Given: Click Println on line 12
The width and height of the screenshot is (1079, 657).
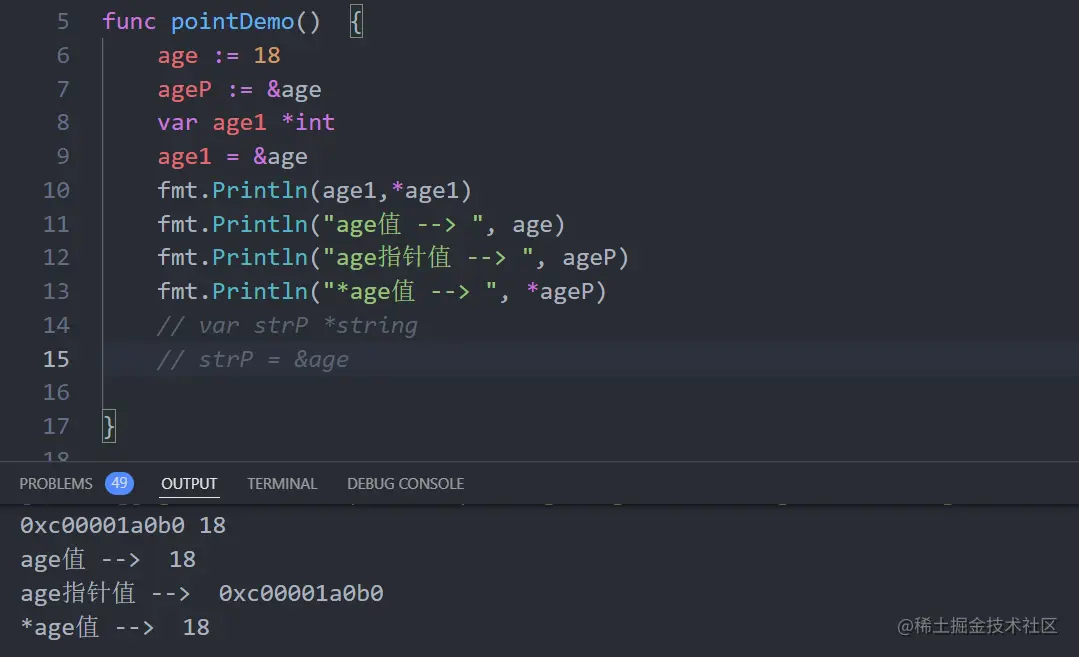Looking at the screenshot, I should pyautogui.click(x=259, y=257).
